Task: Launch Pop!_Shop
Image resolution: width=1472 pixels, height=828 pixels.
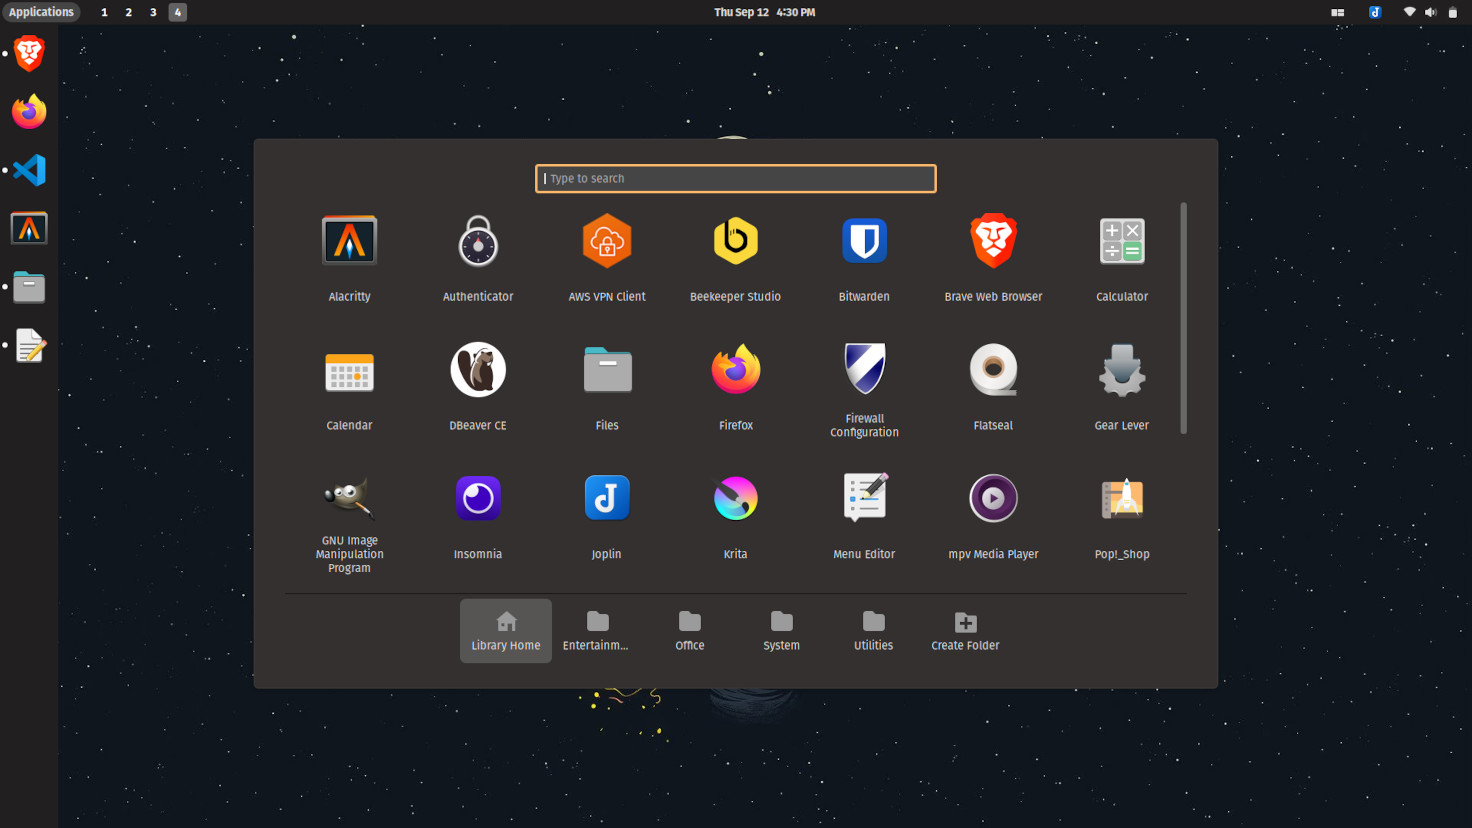Action: tap(1122, 498)
